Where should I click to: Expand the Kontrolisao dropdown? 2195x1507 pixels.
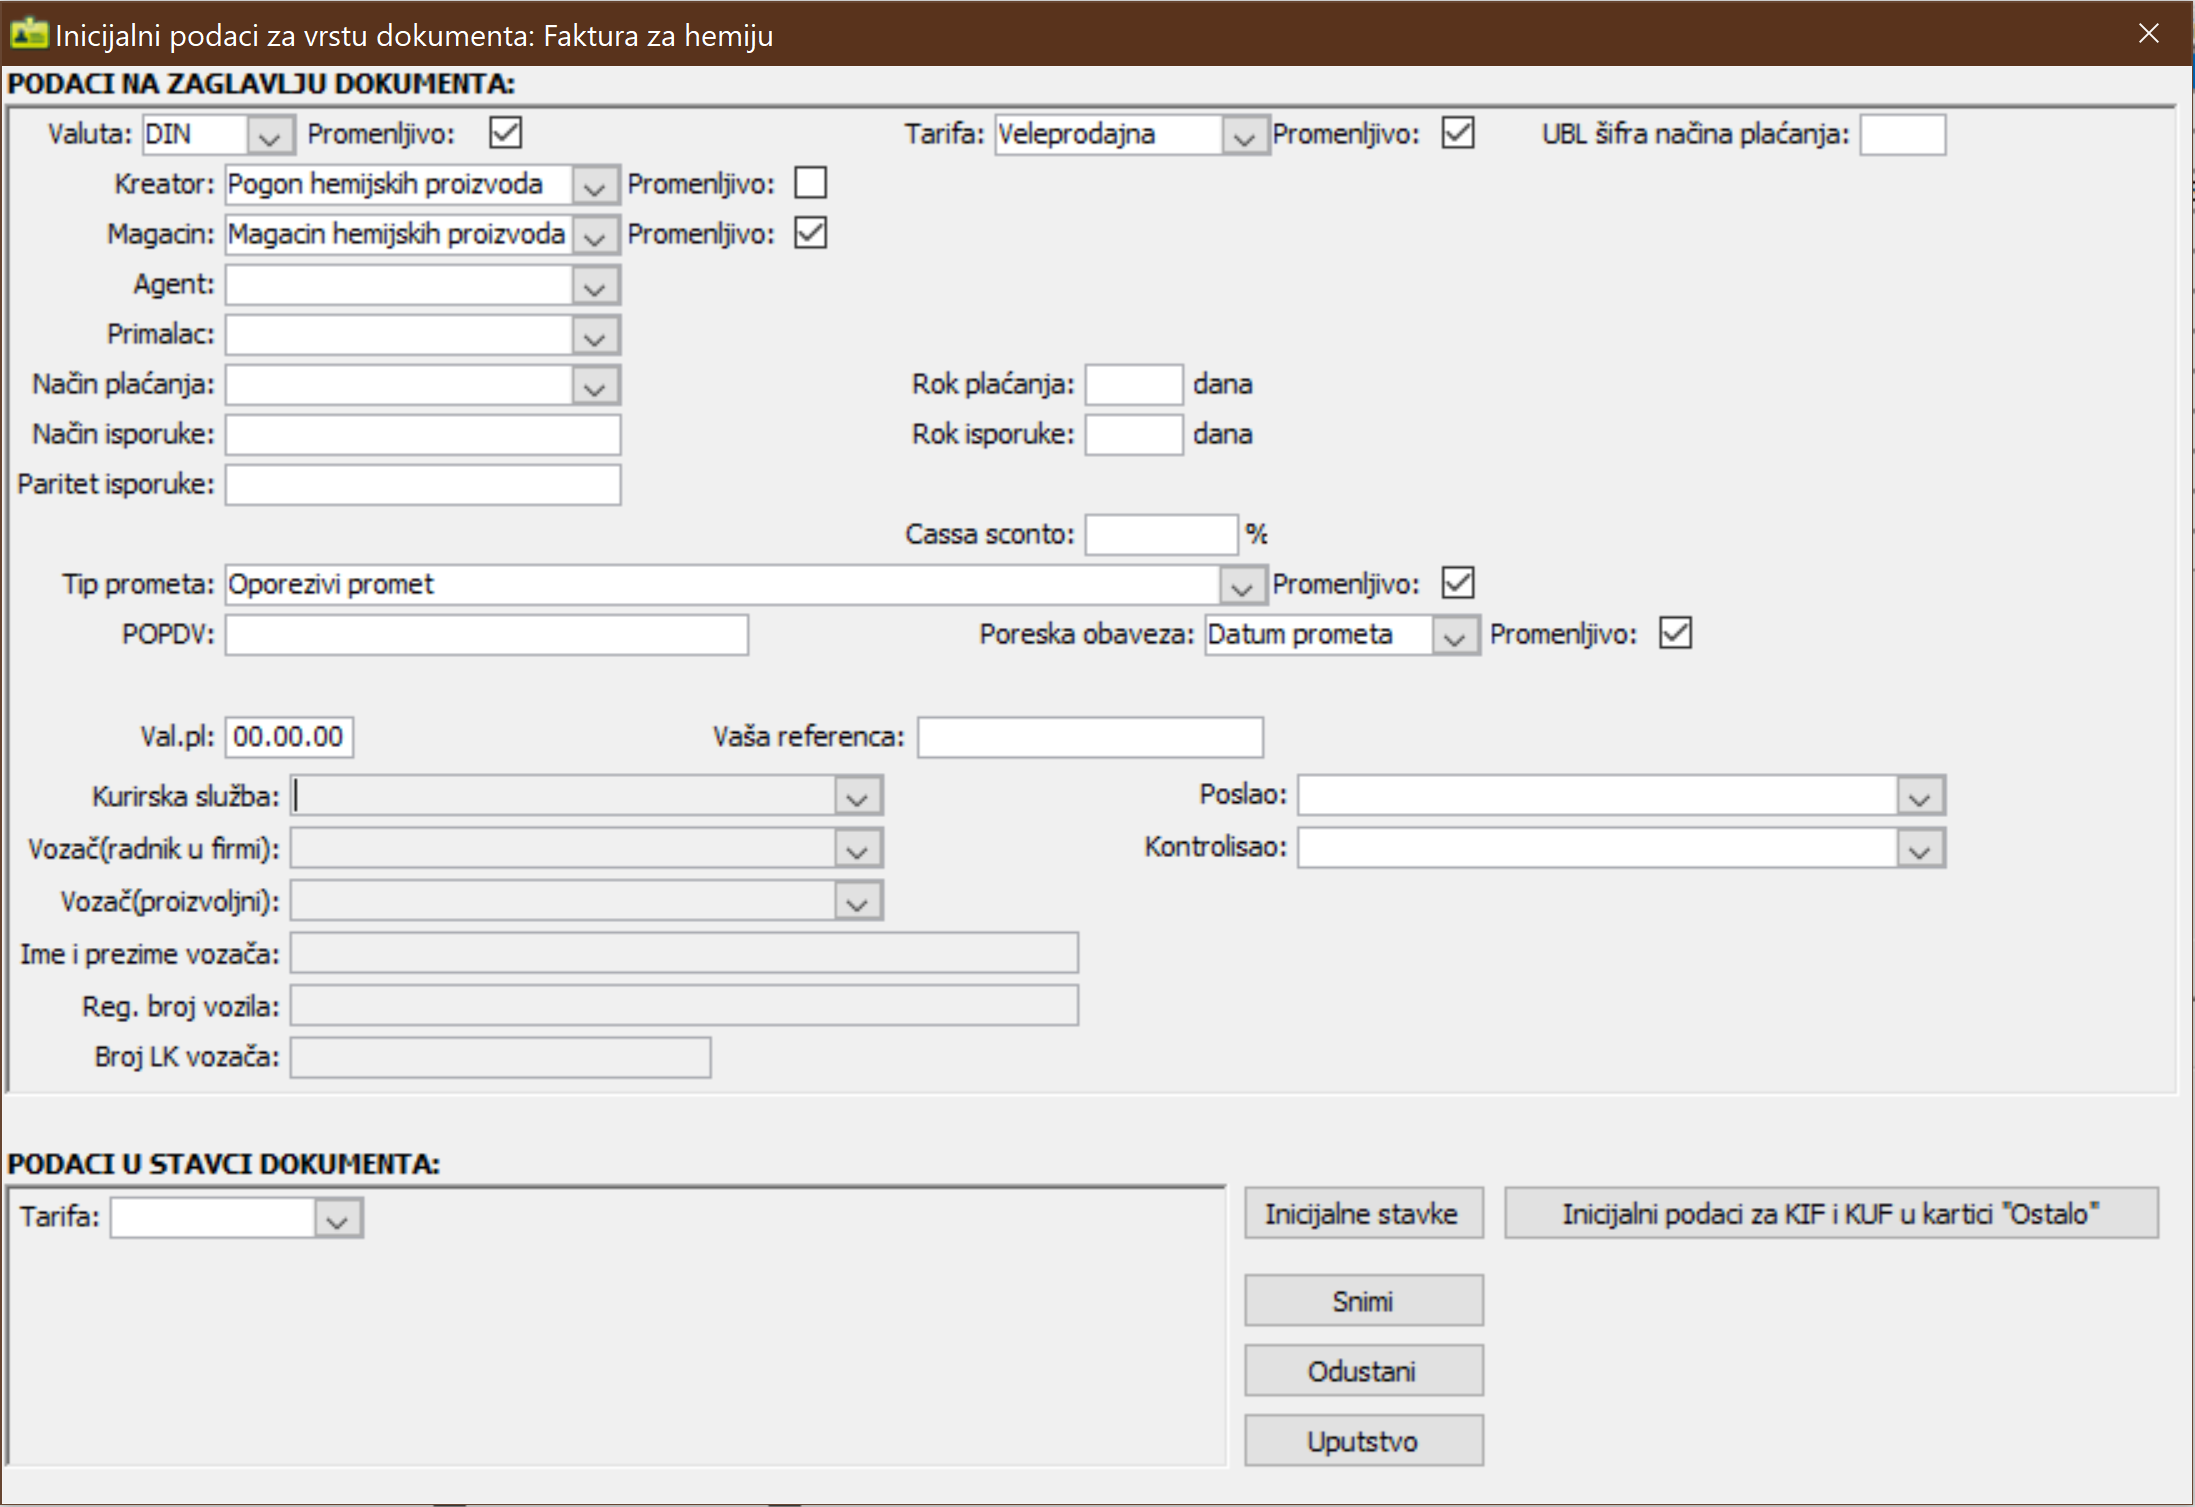(1919, 849)
